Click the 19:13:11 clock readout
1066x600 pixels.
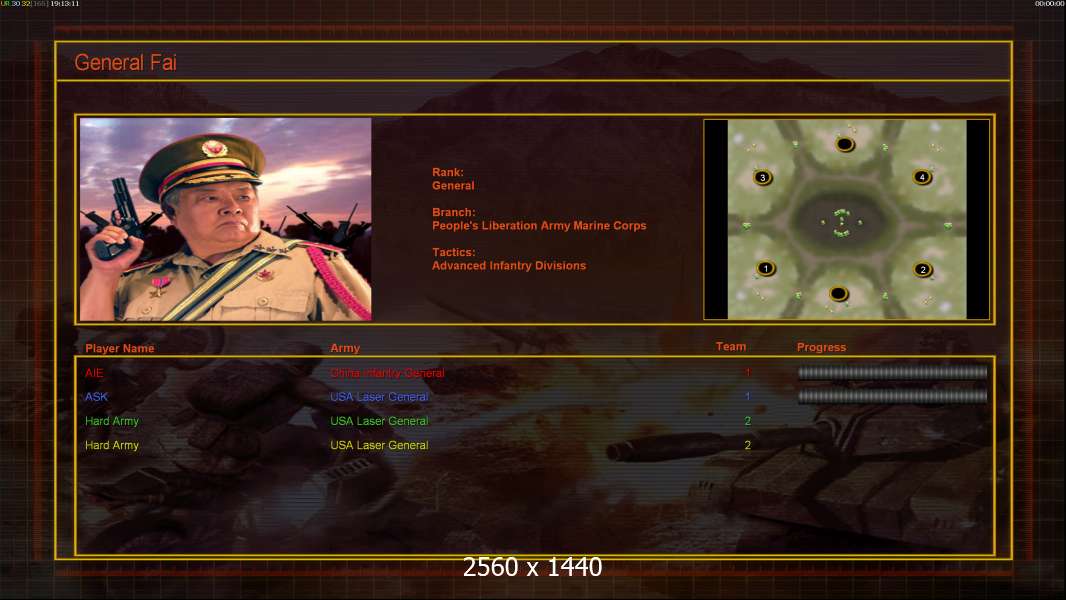click(x=65, y=3)
